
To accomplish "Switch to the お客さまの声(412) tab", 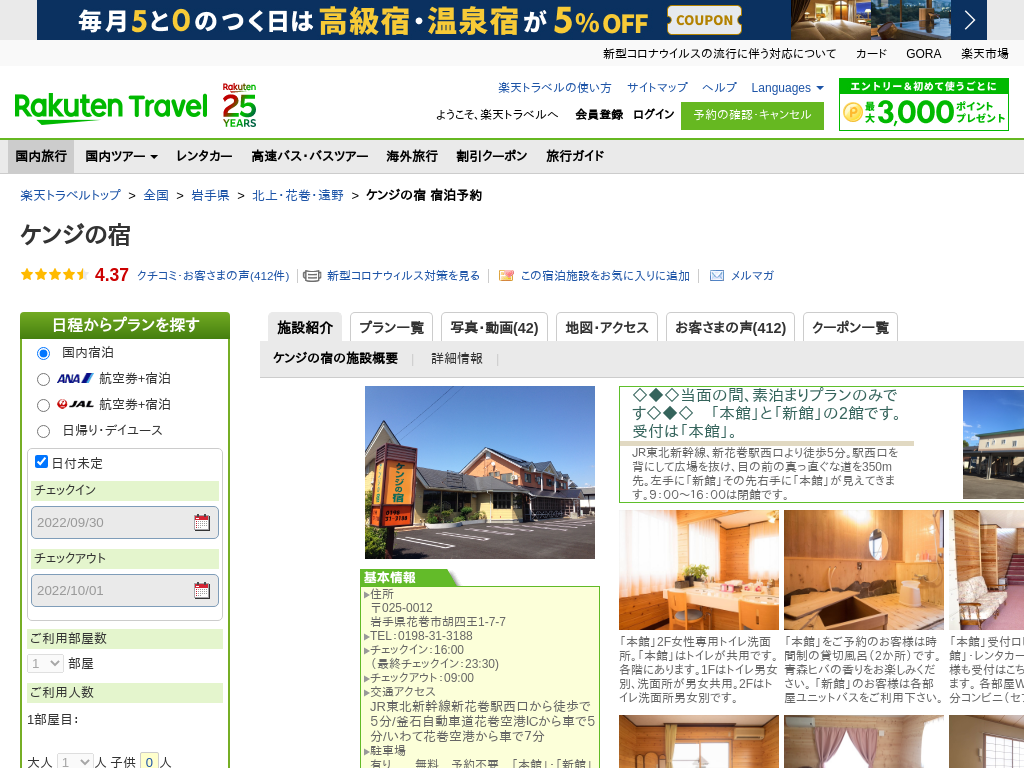I will click(730, 327).
